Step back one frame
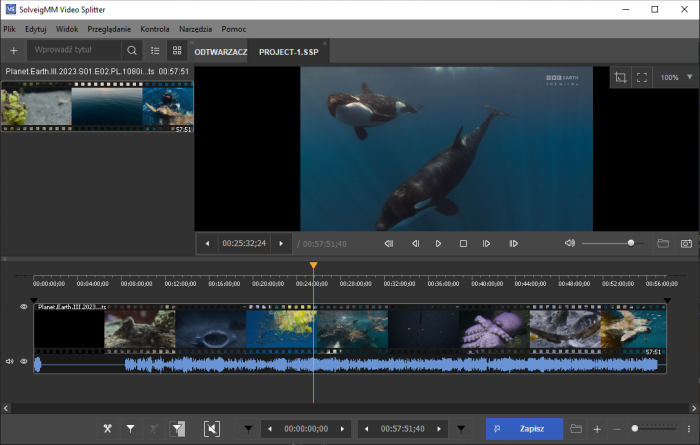The height and width of the screenshot is (445, 700). tap(415, 244)
